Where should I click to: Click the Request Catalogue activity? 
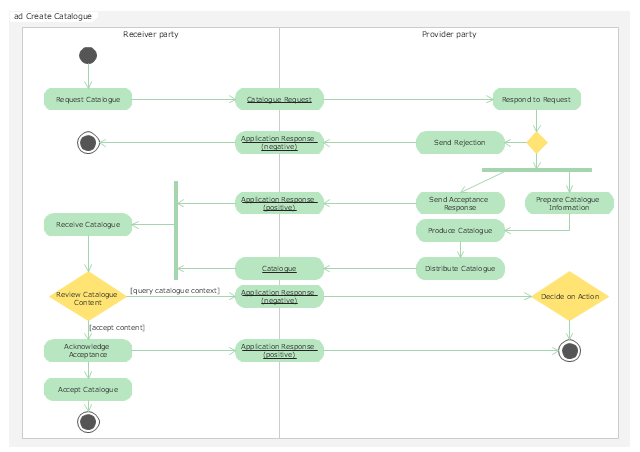[88, 99]
